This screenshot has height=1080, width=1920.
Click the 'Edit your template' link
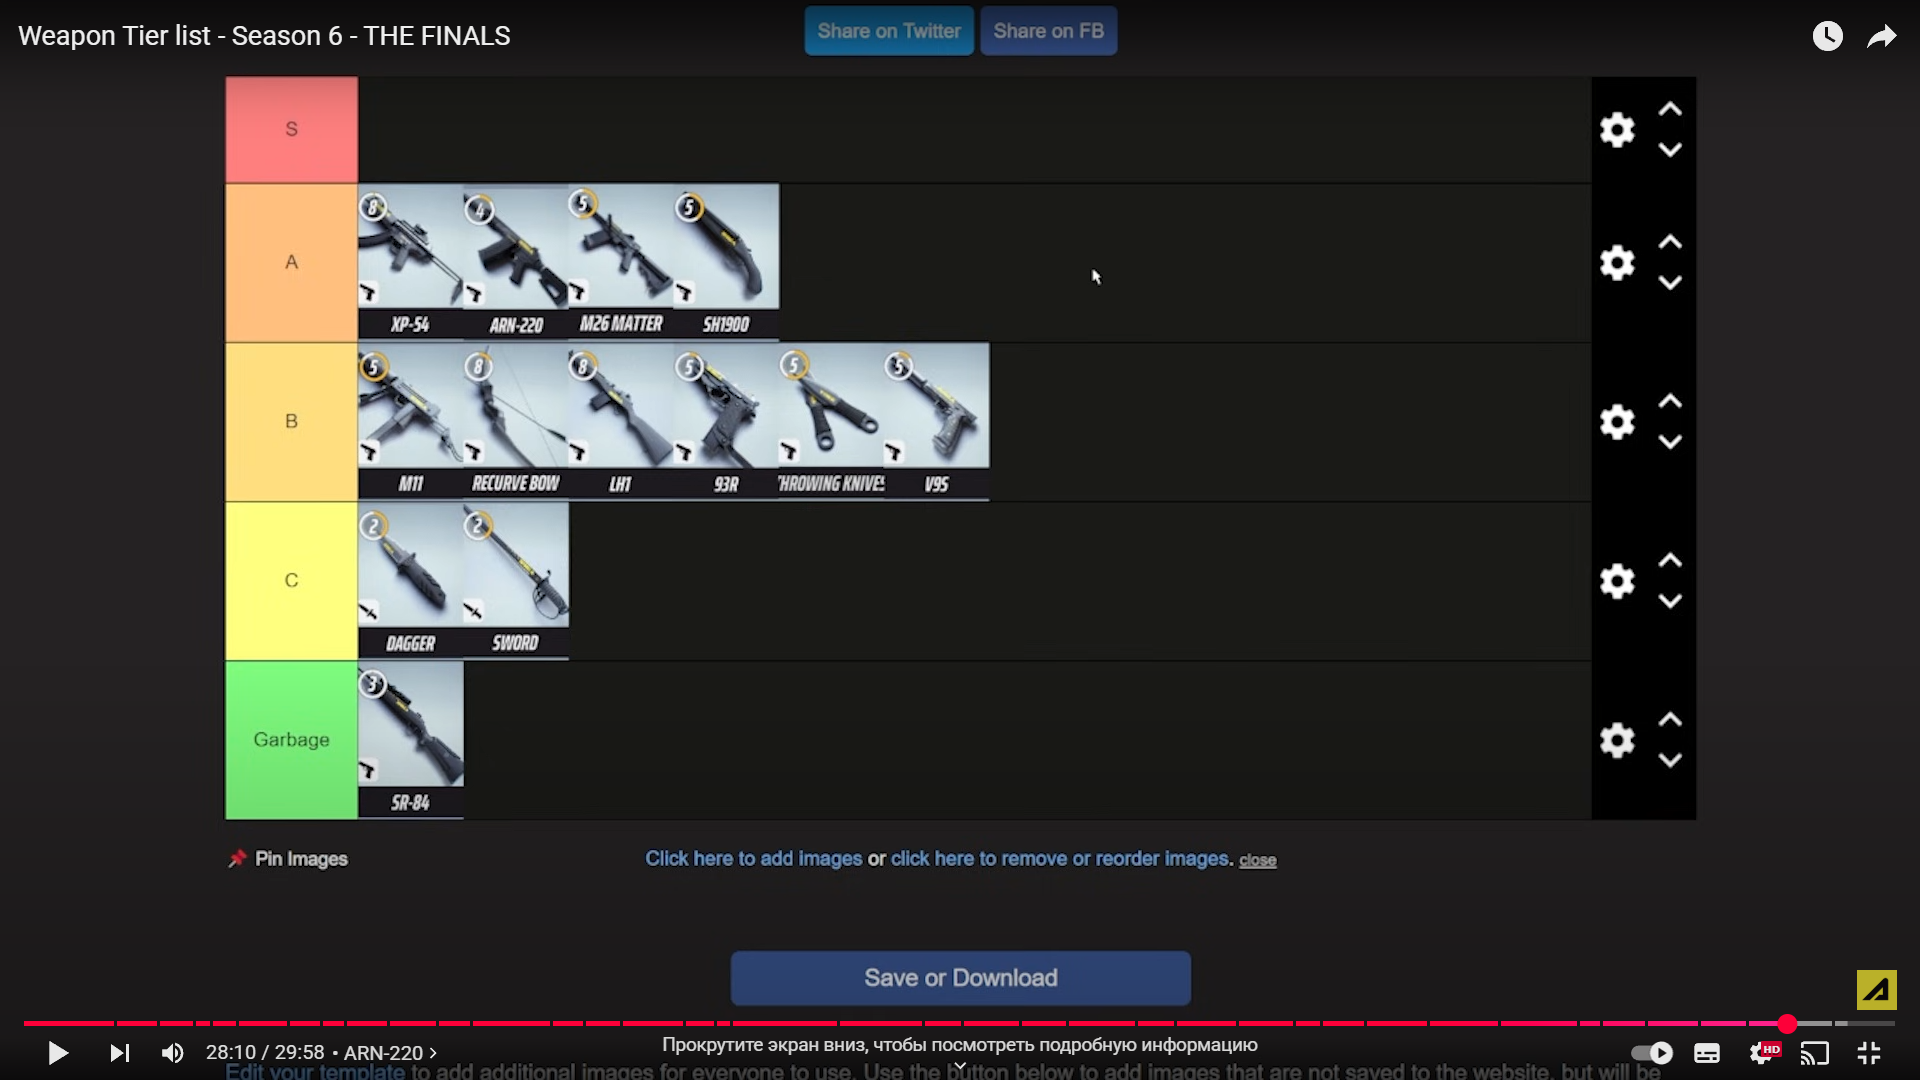(315, 1071)
